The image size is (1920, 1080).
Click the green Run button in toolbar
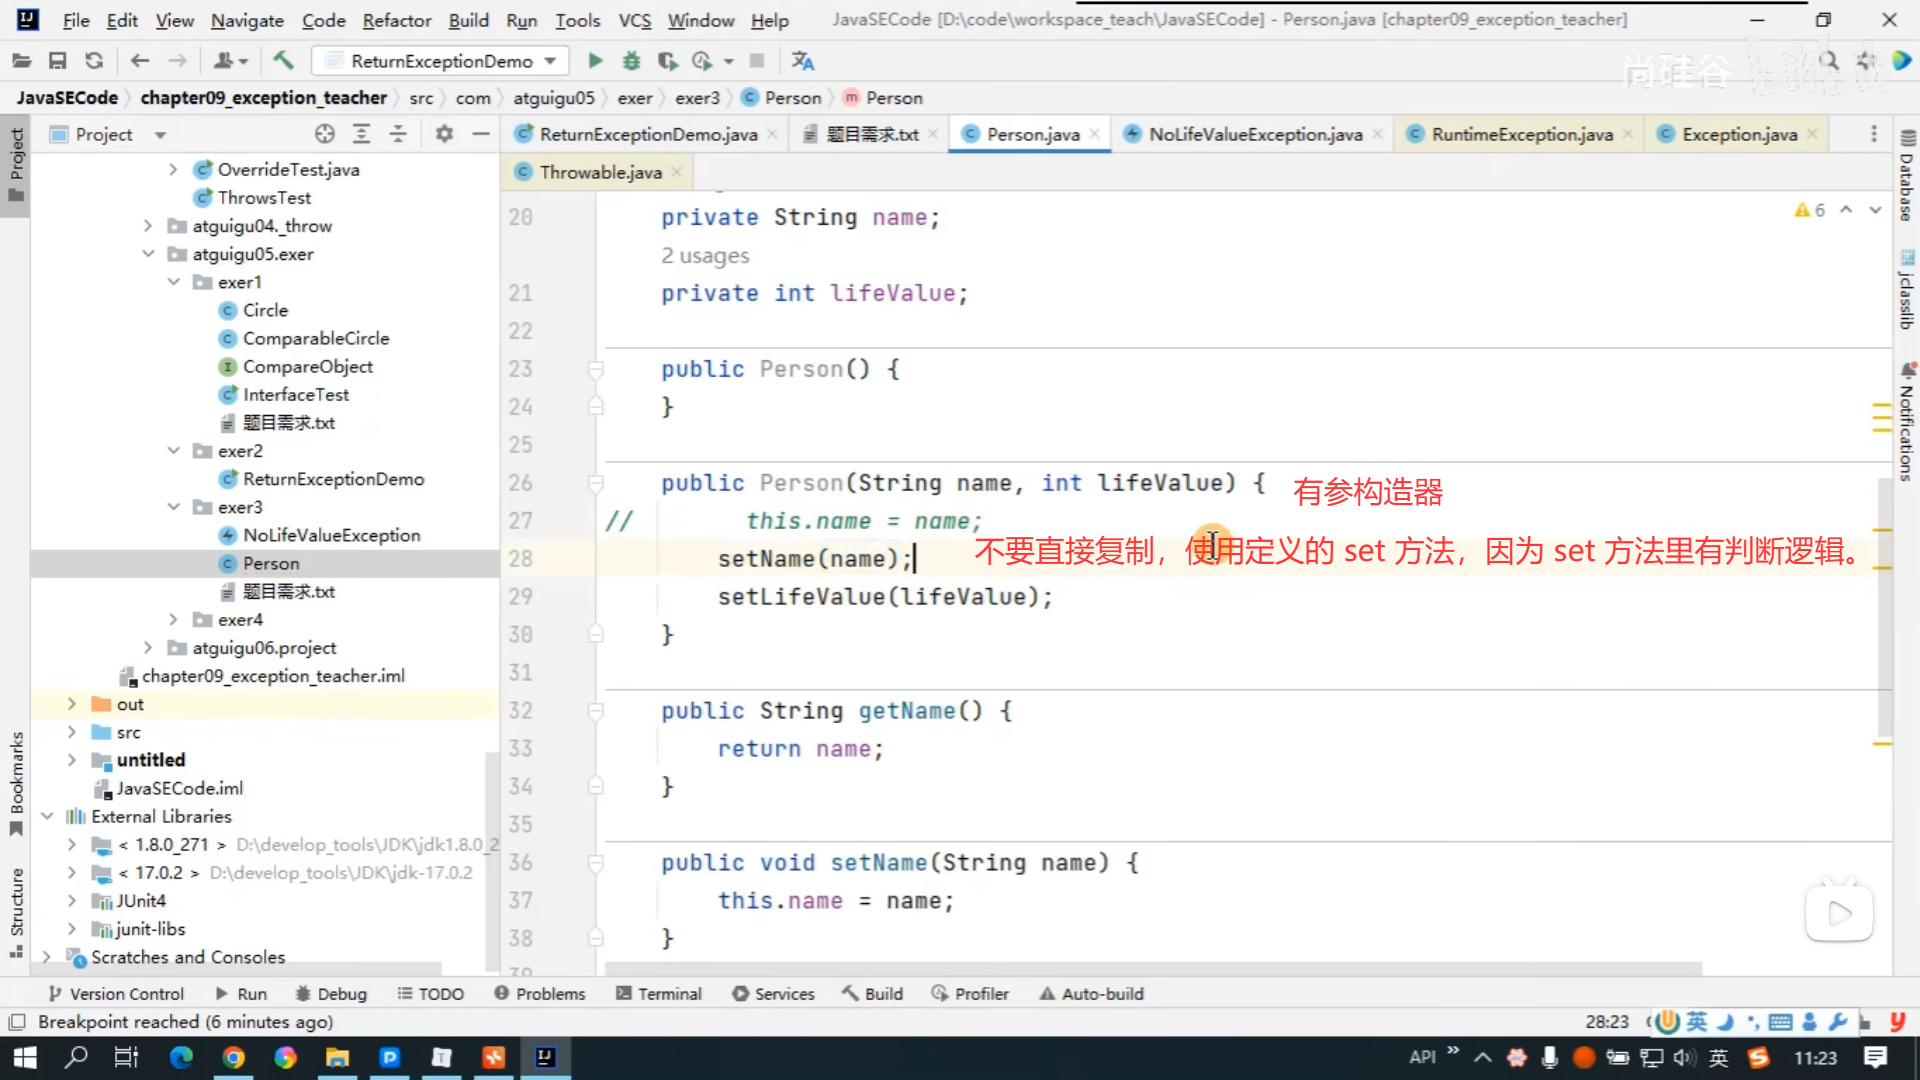[x=595, y=61]
